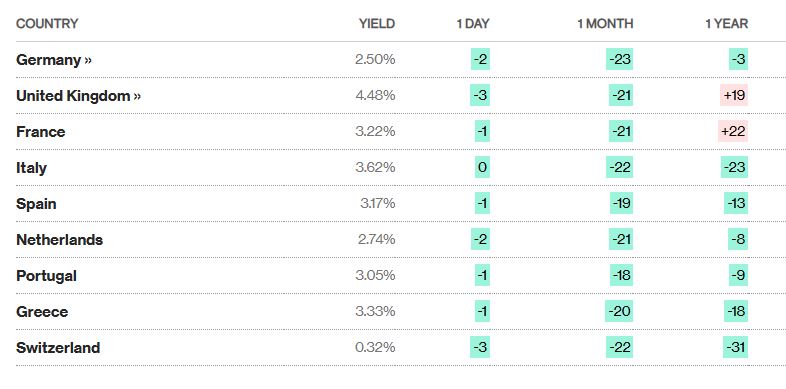Image resolution: width=786 pixels, height=389 pixels.
Task: Click the Italy row label
Action: pos(31,167)
